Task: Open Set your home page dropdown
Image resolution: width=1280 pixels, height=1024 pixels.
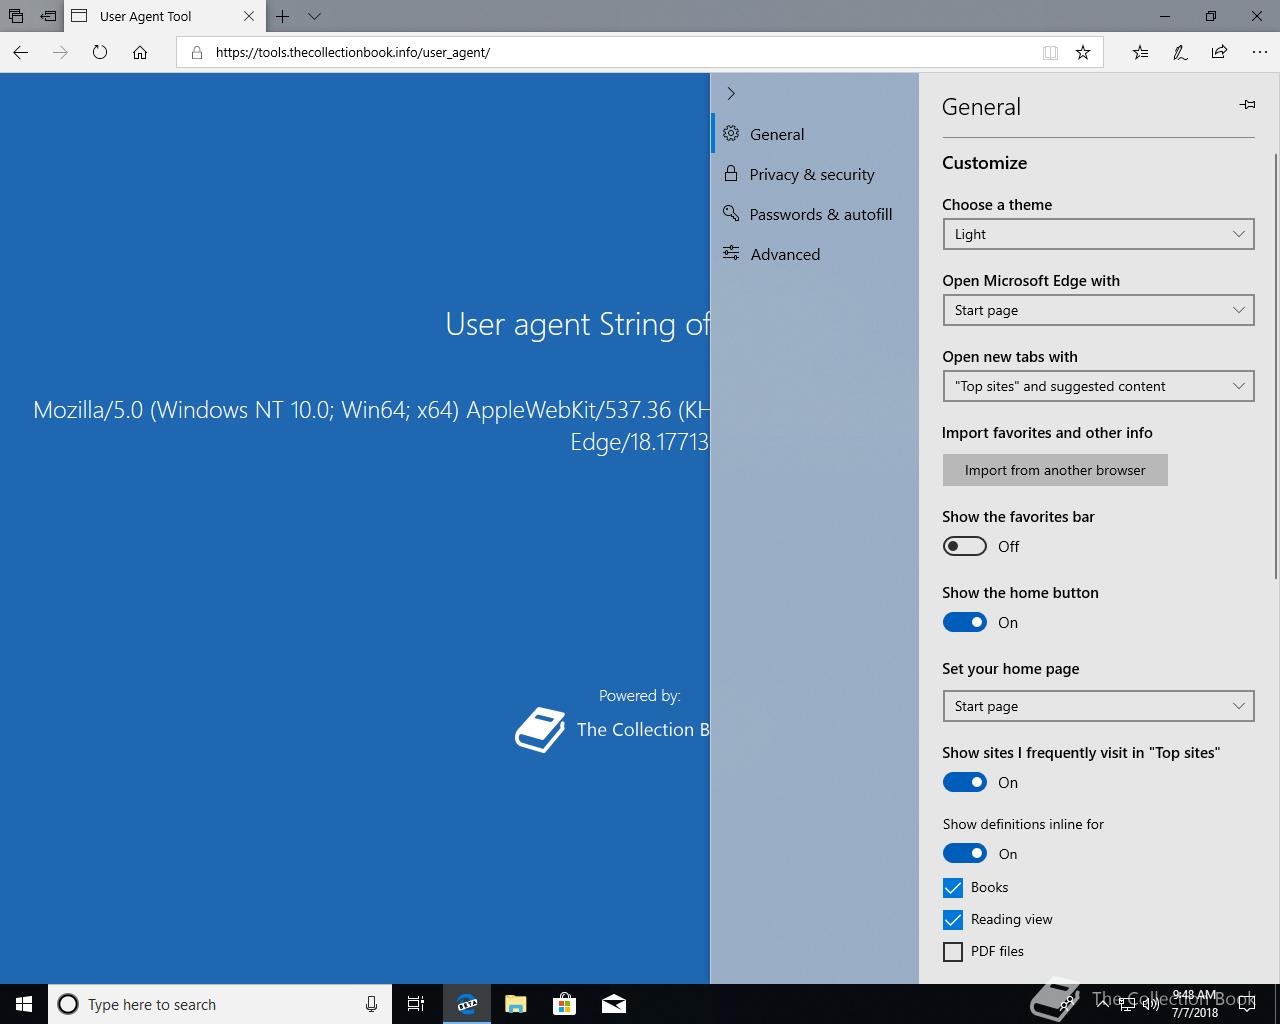Action: tap(1098, 706)
